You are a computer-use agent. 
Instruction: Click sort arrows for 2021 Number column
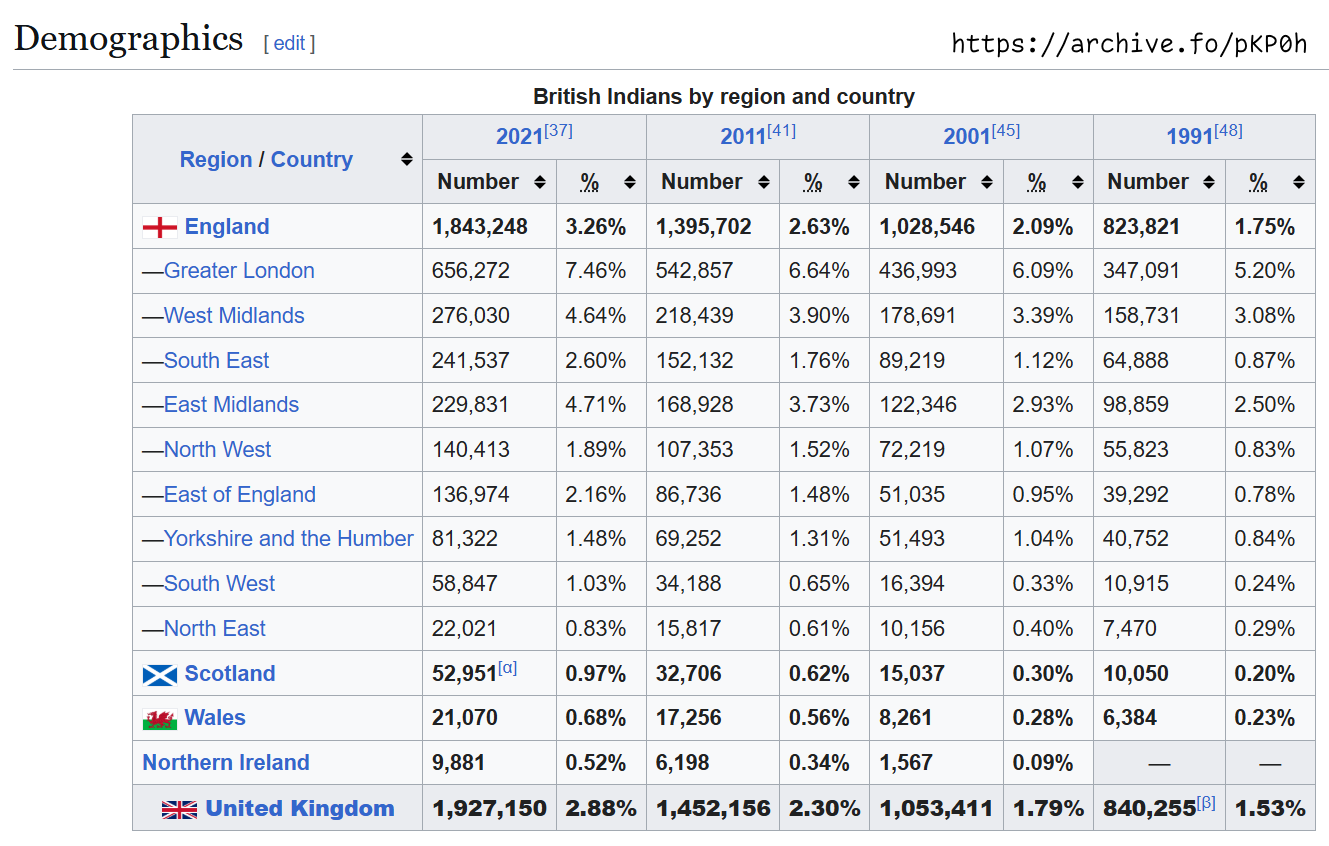tap(540, 182)
